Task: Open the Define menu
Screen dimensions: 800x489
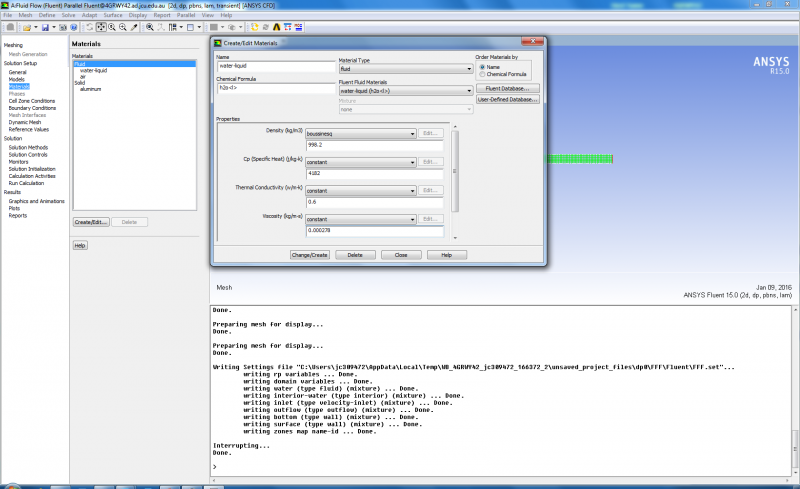Action: (47, 15)
